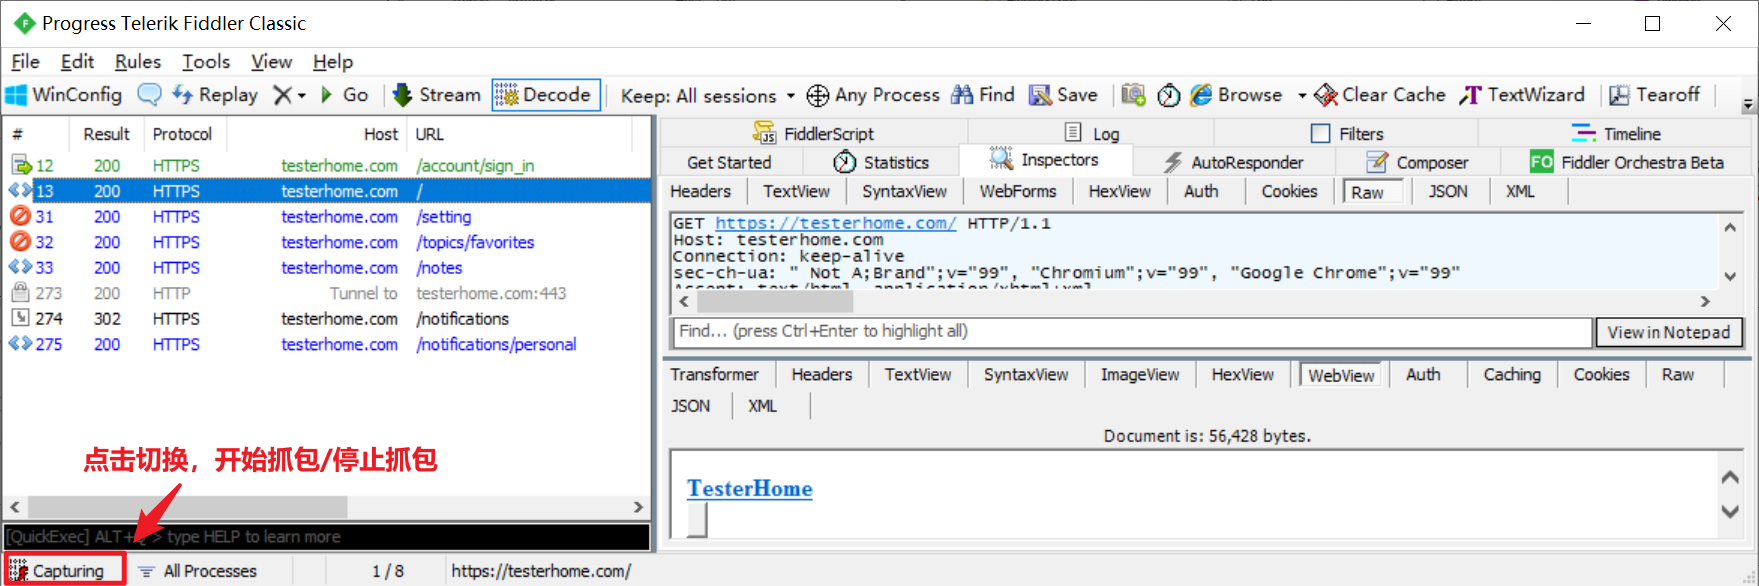Open the Composer tab
Image resolution: width=1759 pixels, height=586 pixels.
tap(1417, 162)
